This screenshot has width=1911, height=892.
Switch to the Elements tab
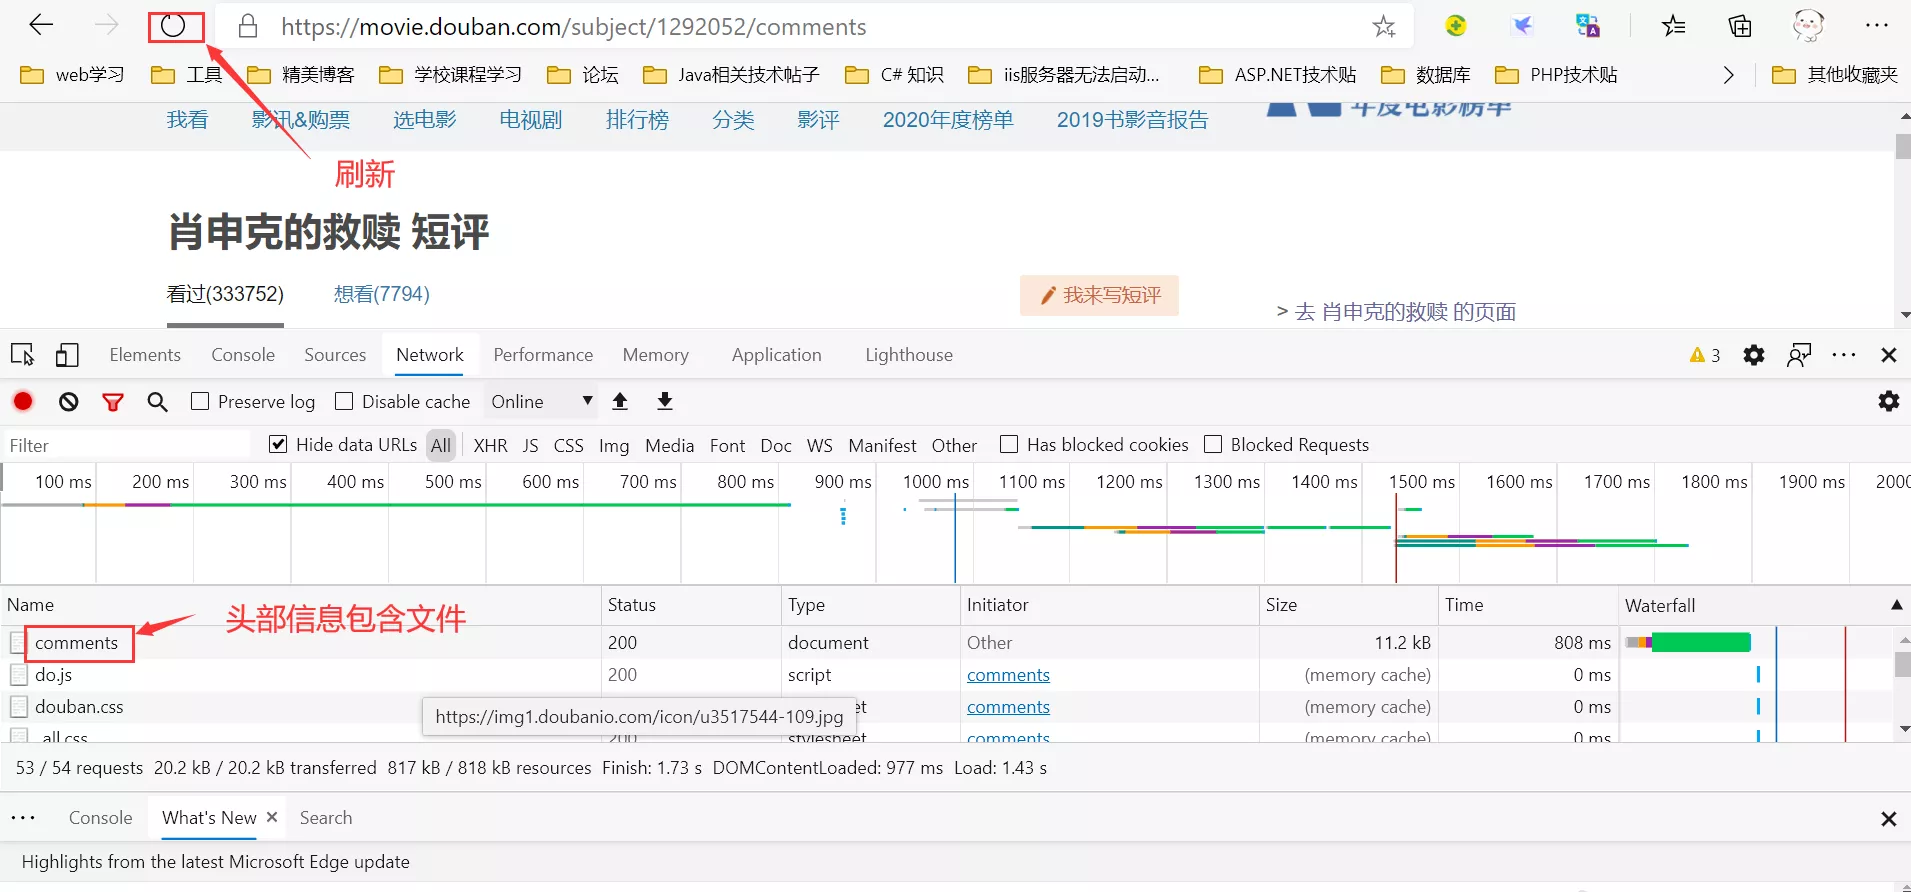[x=145, y=355]
